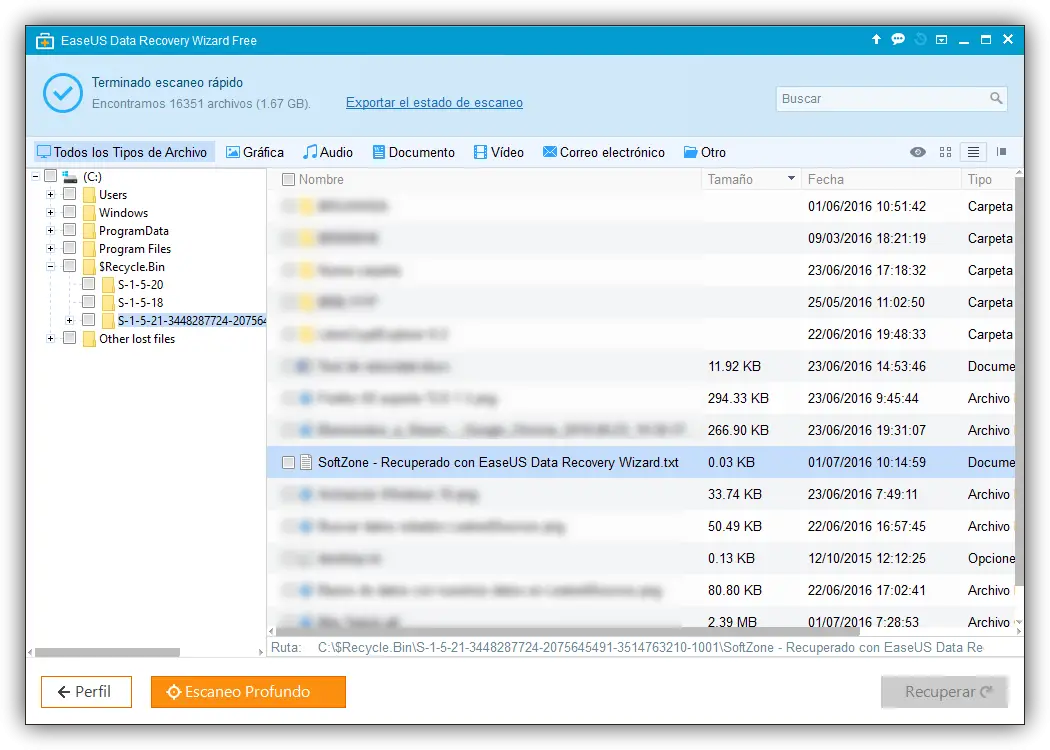The width and height of the screenshot is (1050, 750).
Task: Click the Users folder icon
Action: coord(89,195)
